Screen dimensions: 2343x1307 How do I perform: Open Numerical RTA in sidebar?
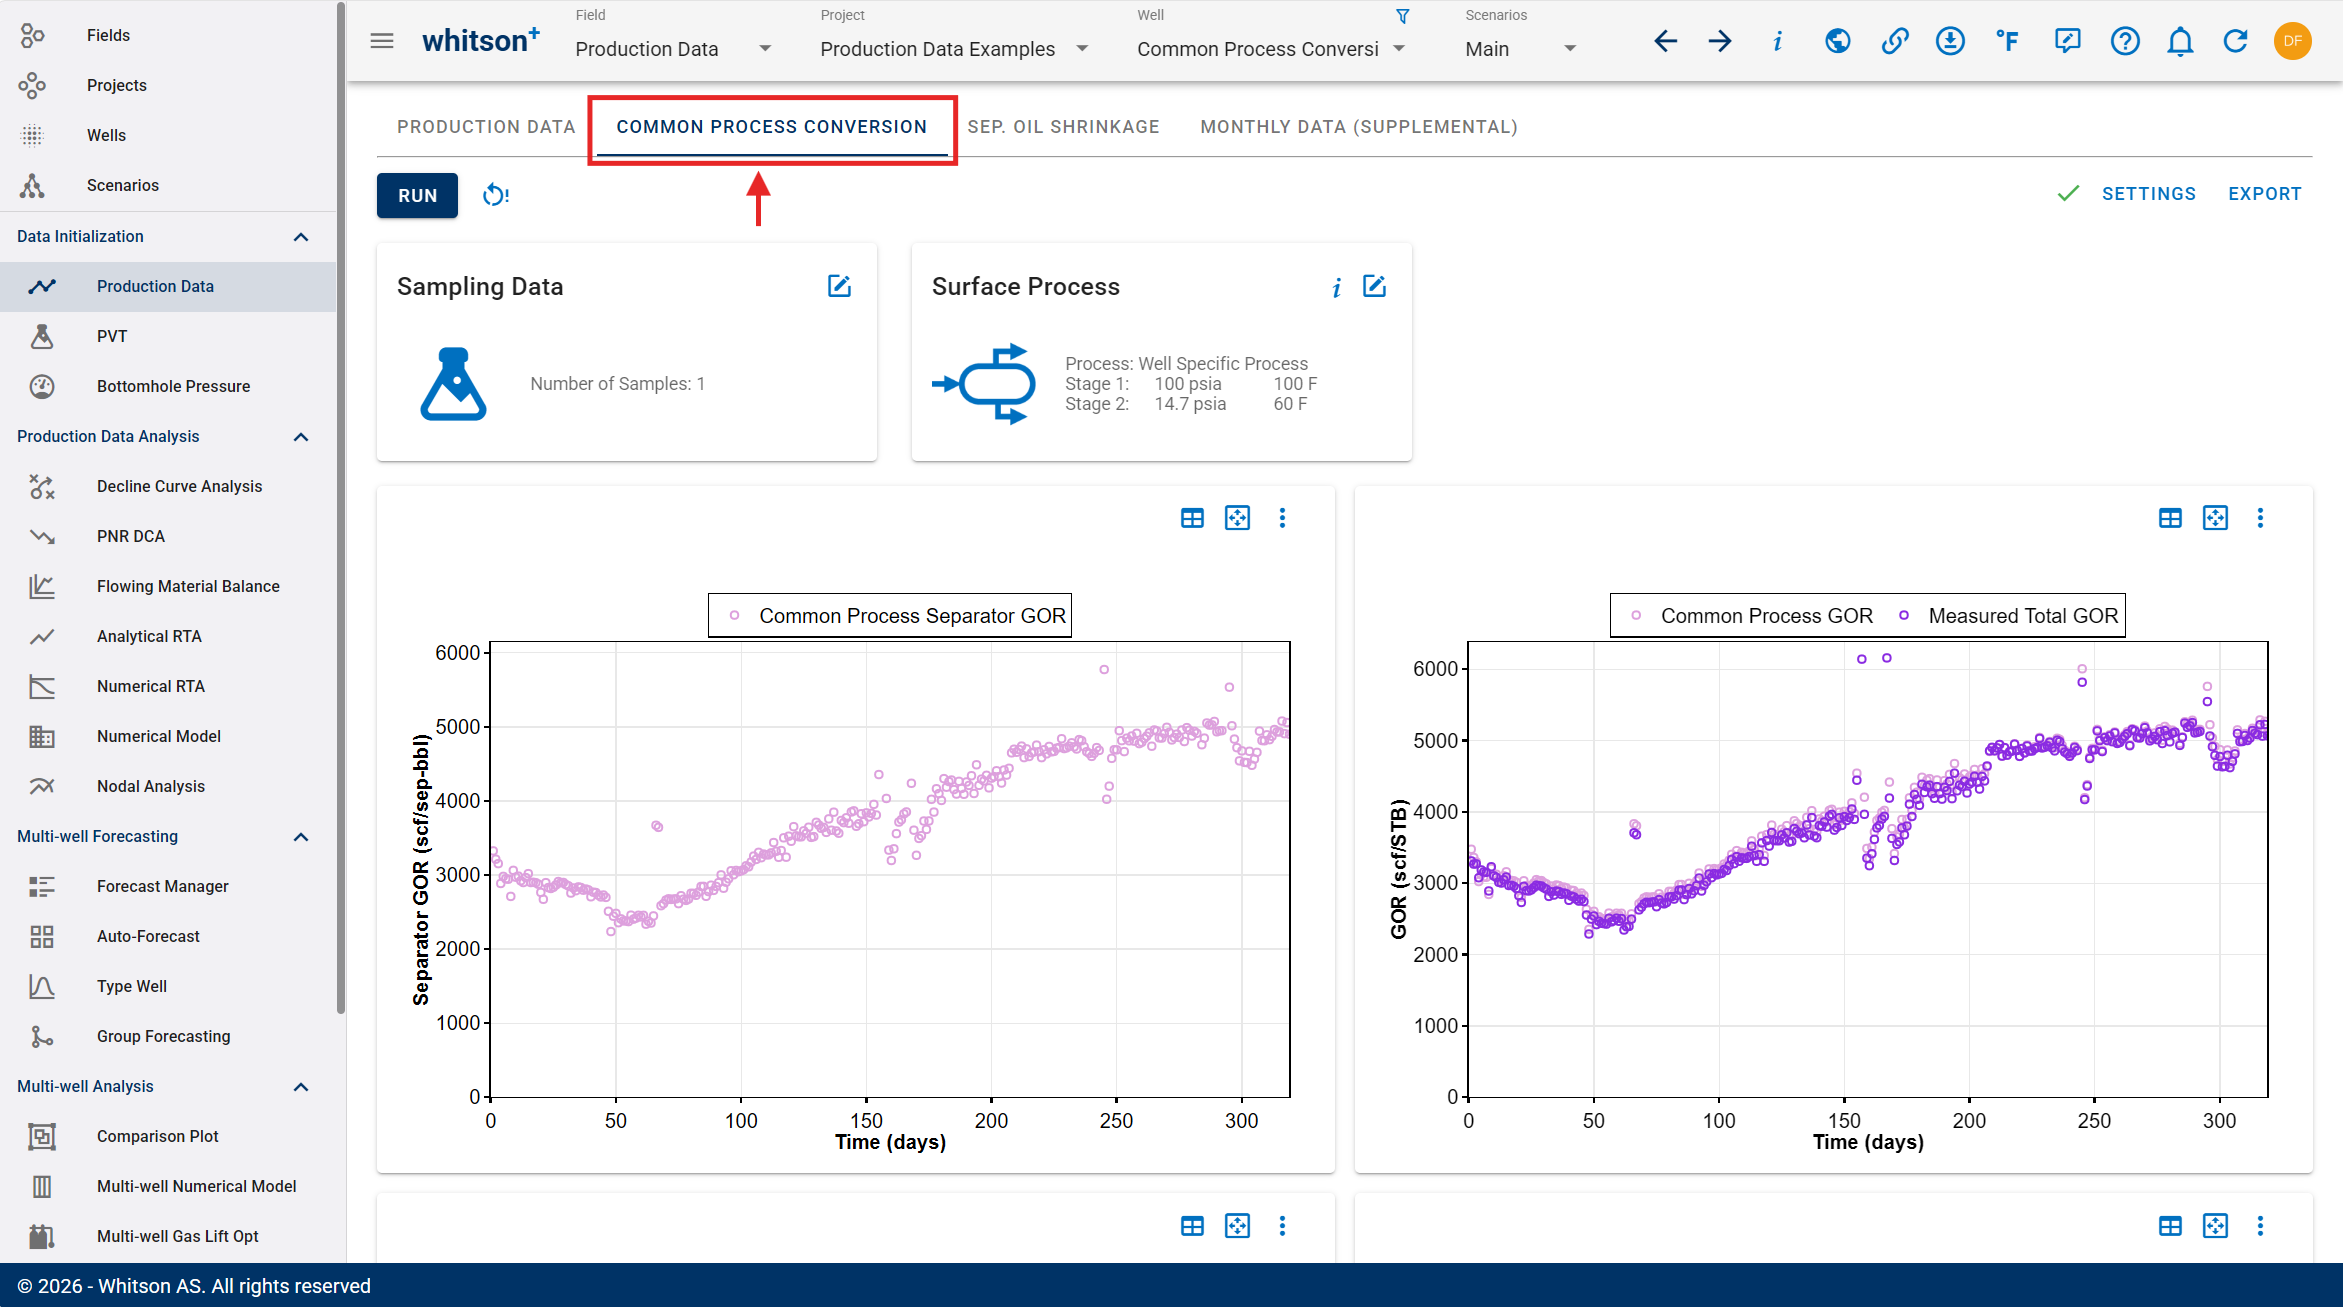(168, 686)
